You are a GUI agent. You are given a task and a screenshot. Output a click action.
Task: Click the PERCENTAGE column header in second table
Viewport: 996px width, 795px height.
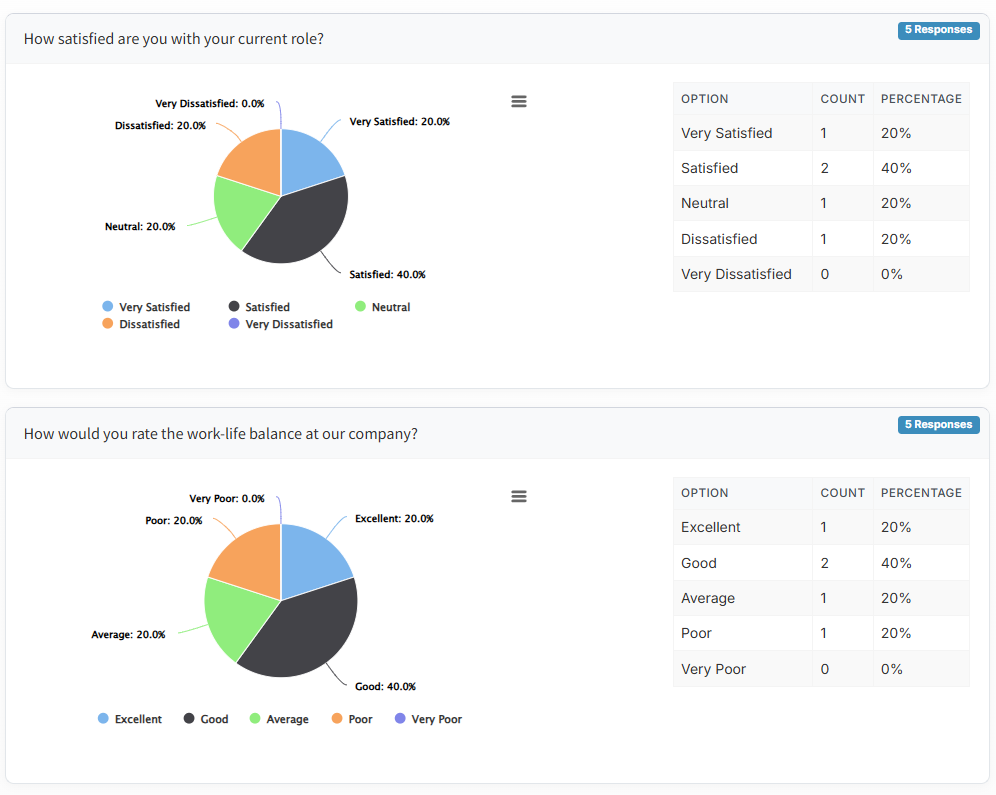point(920,493)
